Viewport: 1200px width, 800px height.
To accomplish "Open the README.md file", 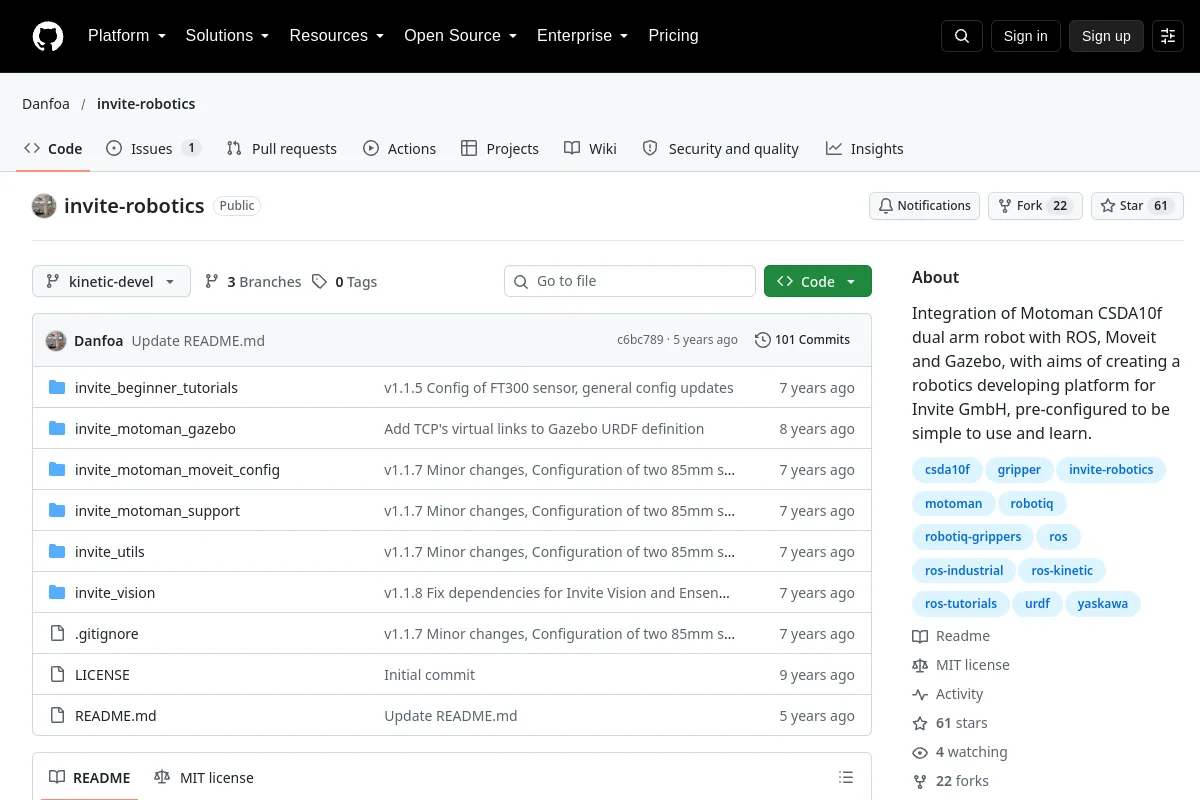I will pos(116,716).
